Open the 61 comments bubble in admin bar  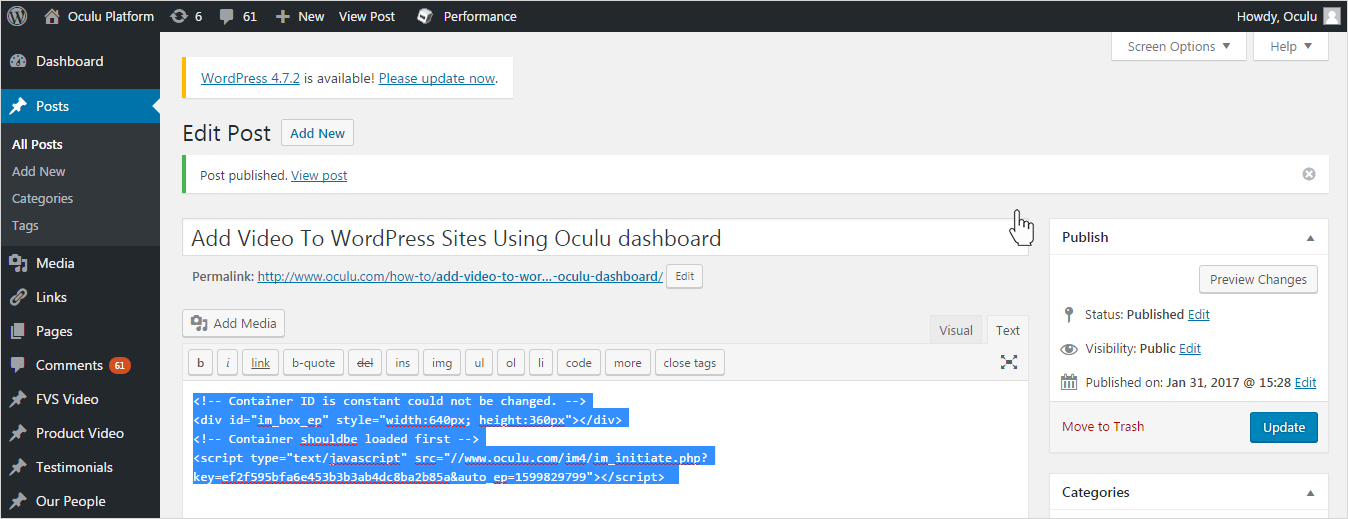(x=238, y=16)
